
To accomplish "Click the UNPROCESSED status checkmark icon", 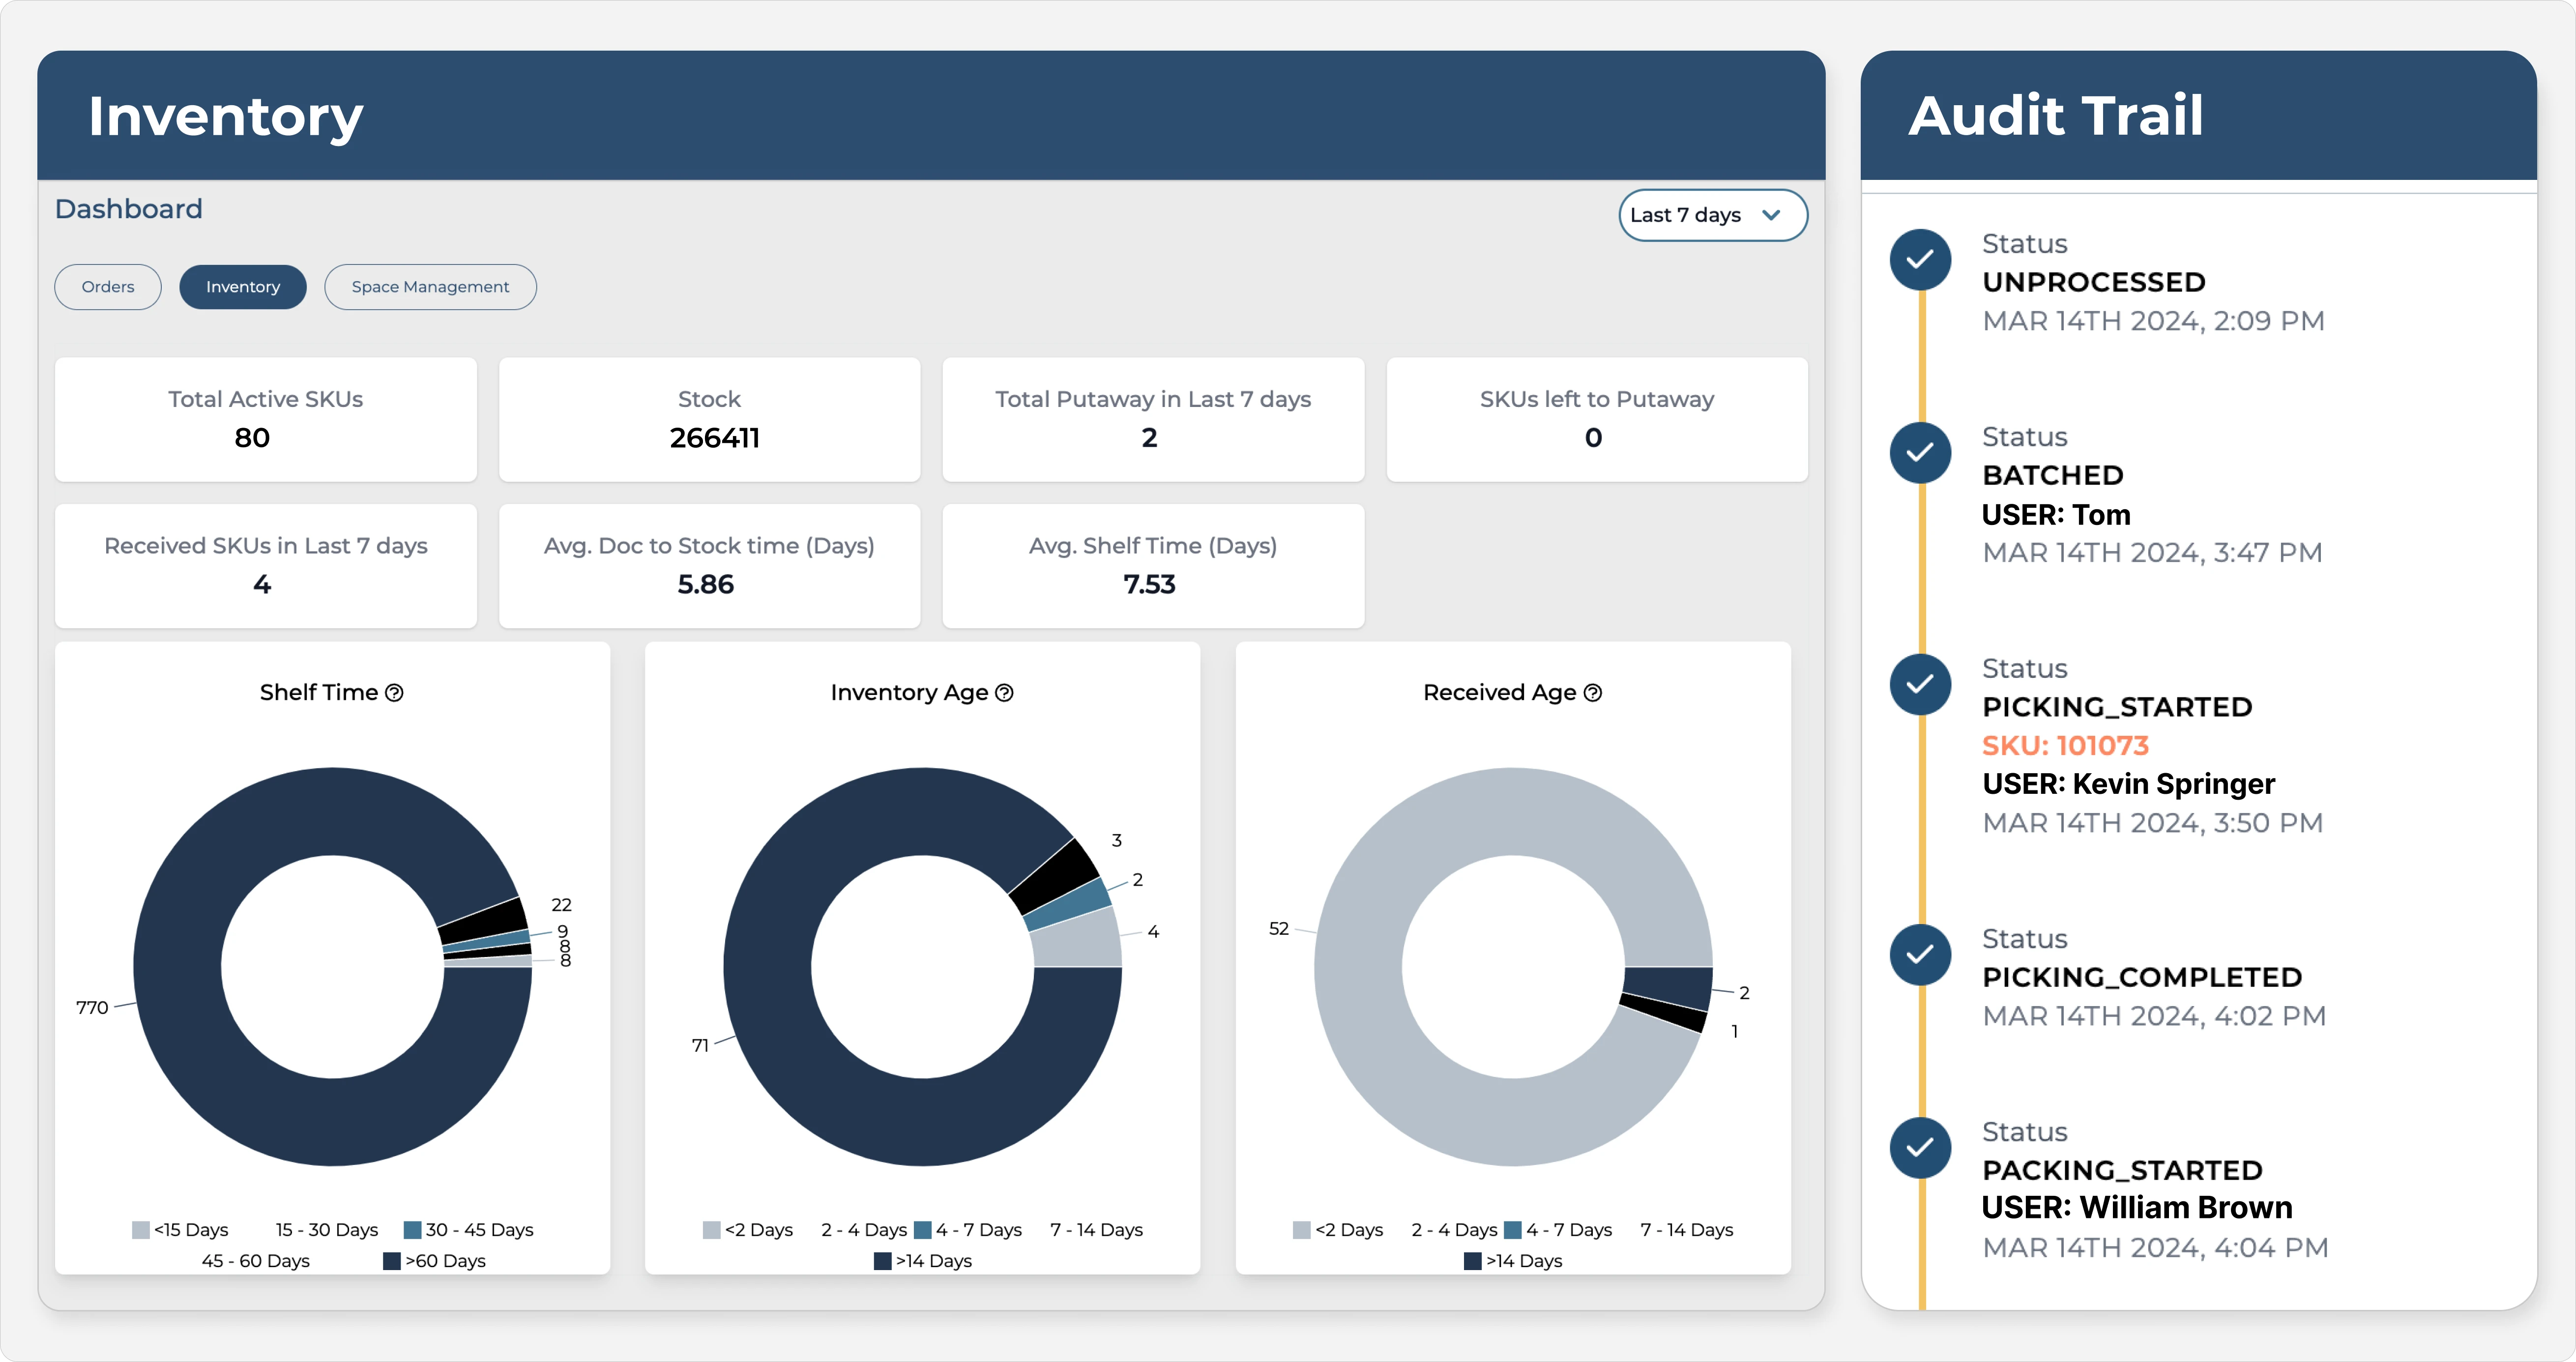I will click(1920, 260).
